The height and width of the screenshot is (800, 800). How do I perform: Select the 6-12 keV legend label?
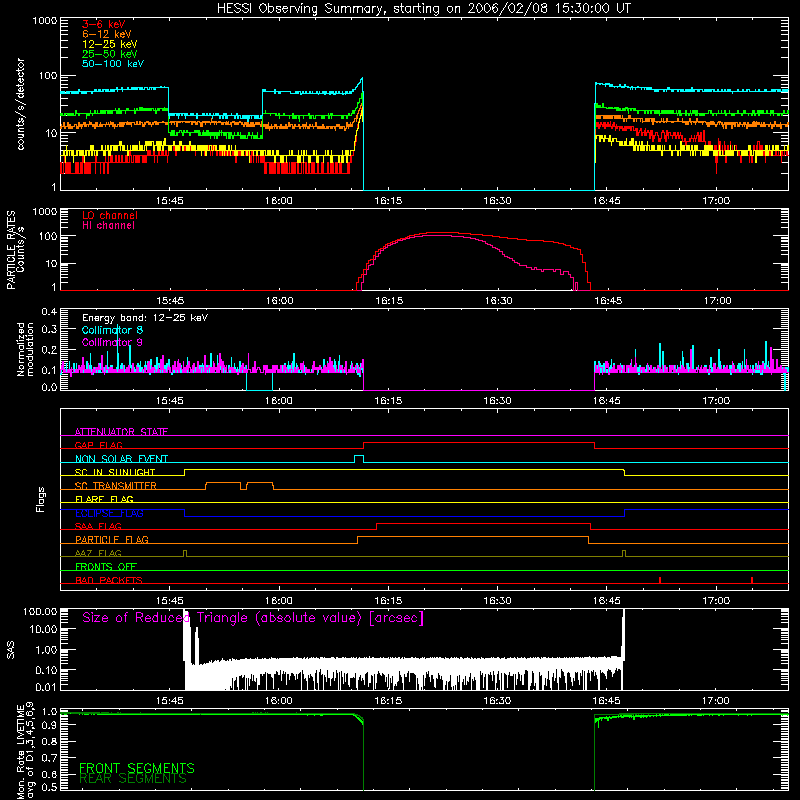[x=106, y=34]
